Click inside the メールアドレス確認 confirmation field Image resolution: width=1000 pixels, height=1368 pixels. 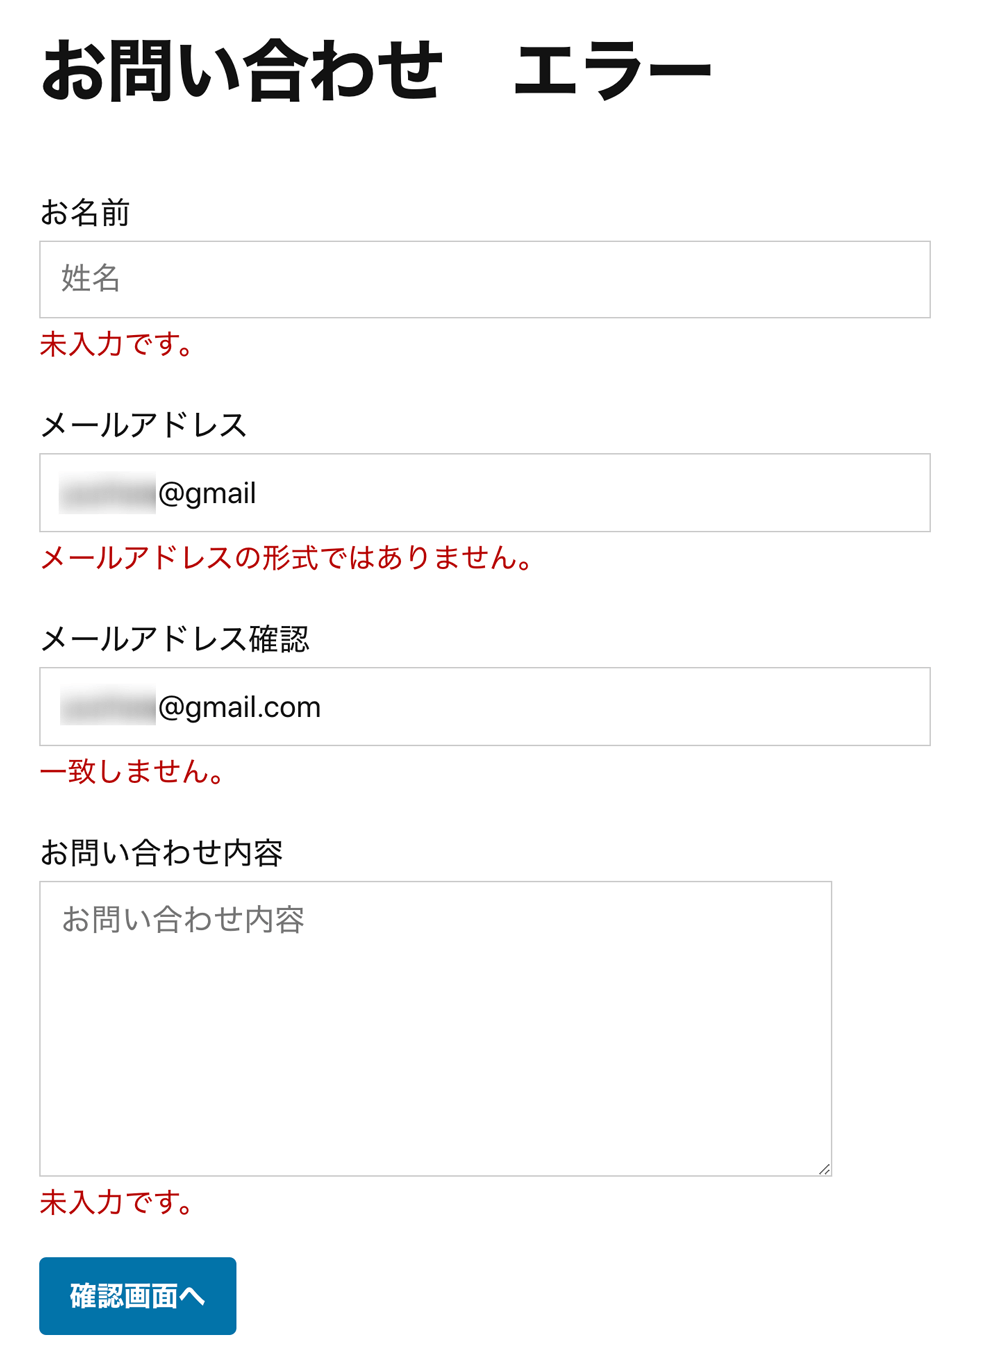tap(484, 706)
